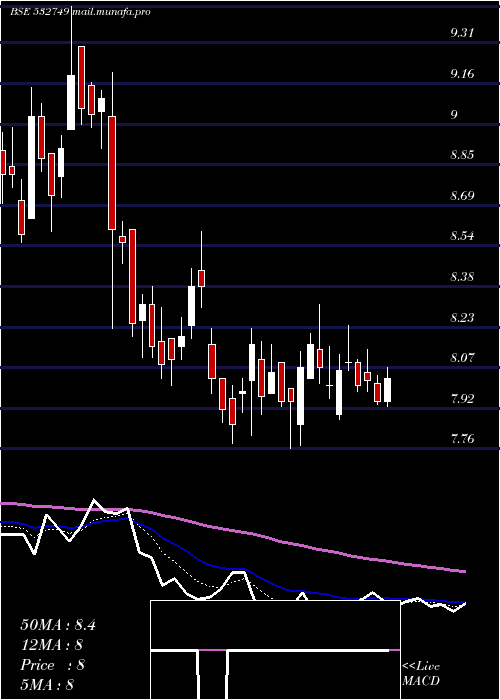Click the MACD indicator box

(x=275, y=650)
